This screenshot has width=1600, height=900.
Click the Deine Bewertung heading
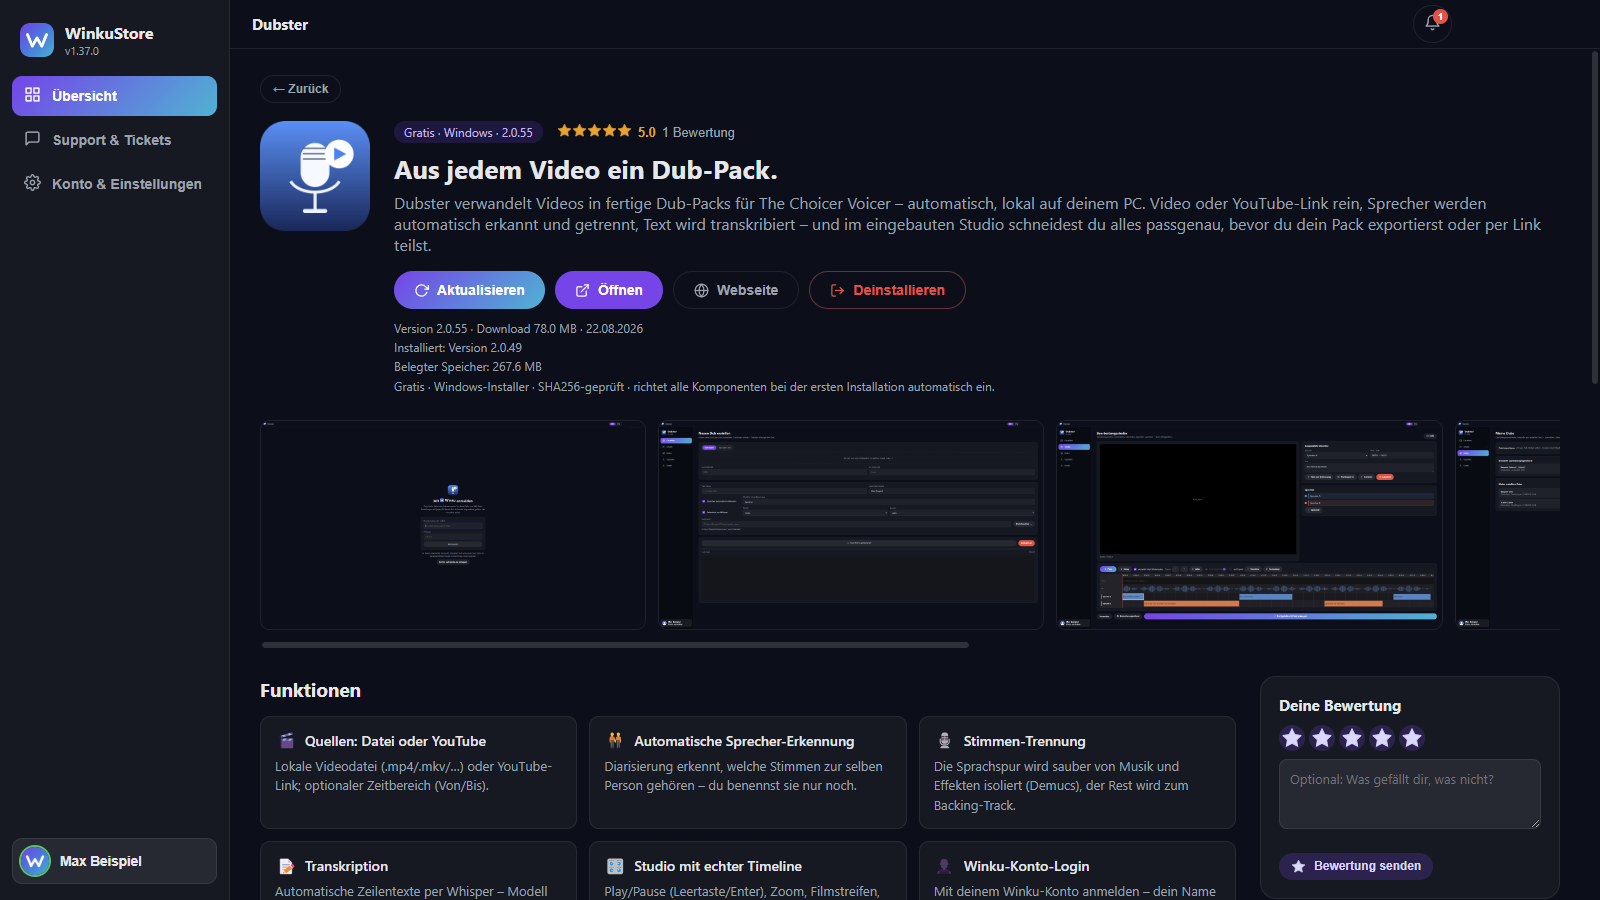1340,706
